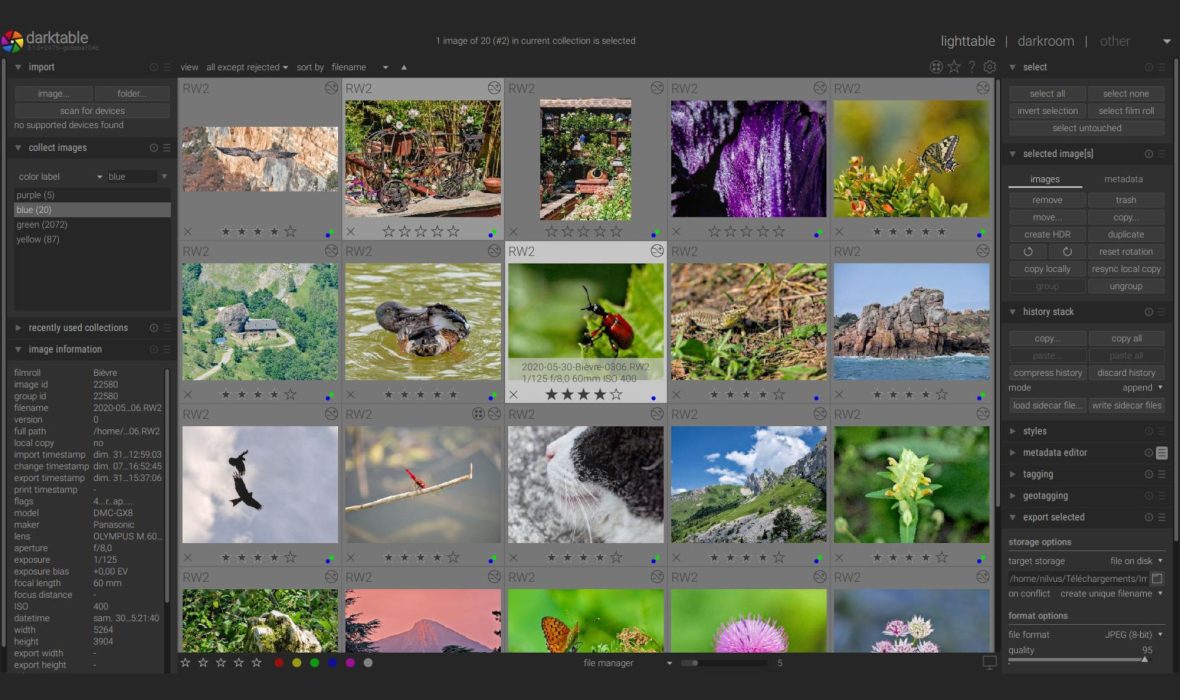1180x700 pixels.
Task: Switch to the darkroom view
Action: coord(1045,41)
